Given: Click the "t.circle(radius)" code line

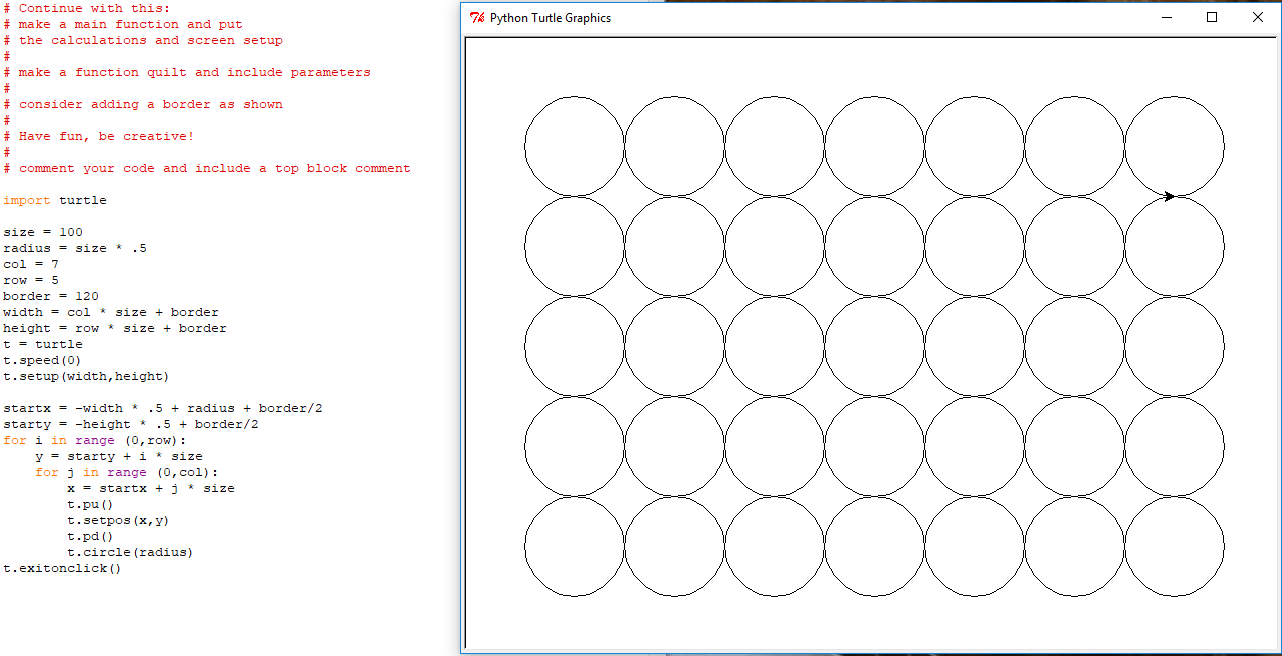Looking at the screenshot, I should pos(130,552).
